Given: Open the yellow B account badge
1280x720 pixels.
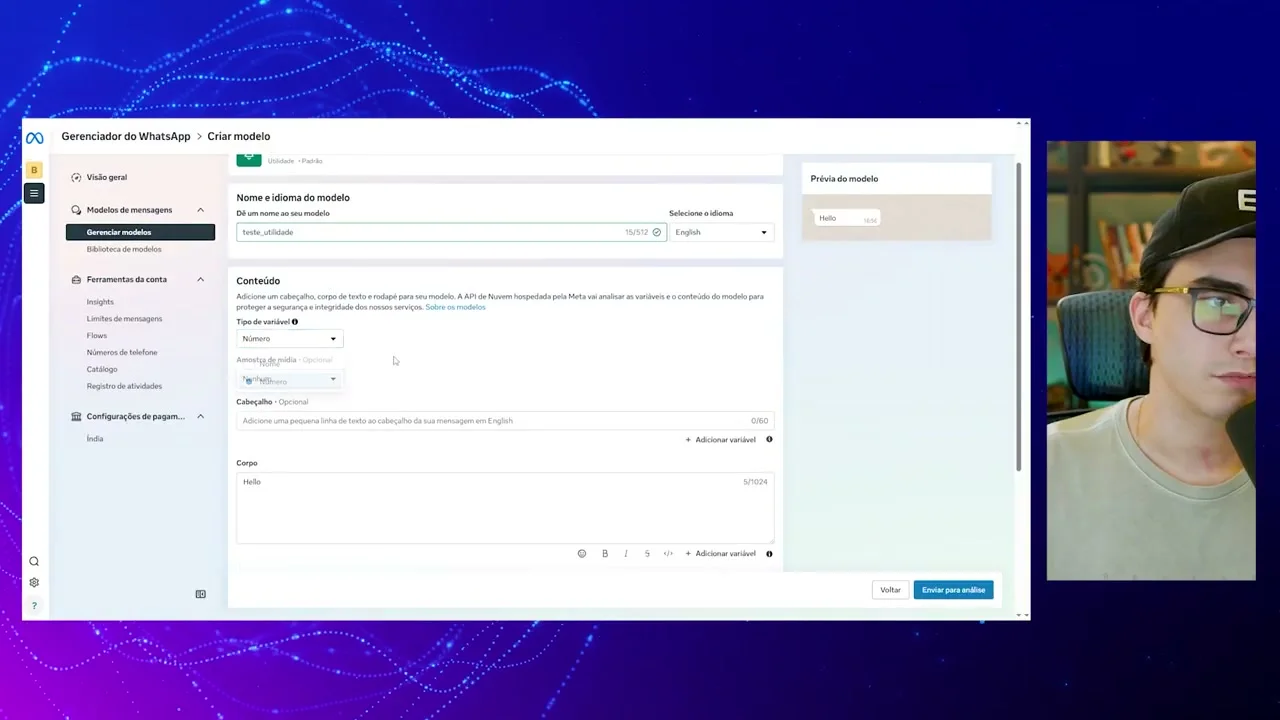Looking at the screenshot, I should coord(34,170).
